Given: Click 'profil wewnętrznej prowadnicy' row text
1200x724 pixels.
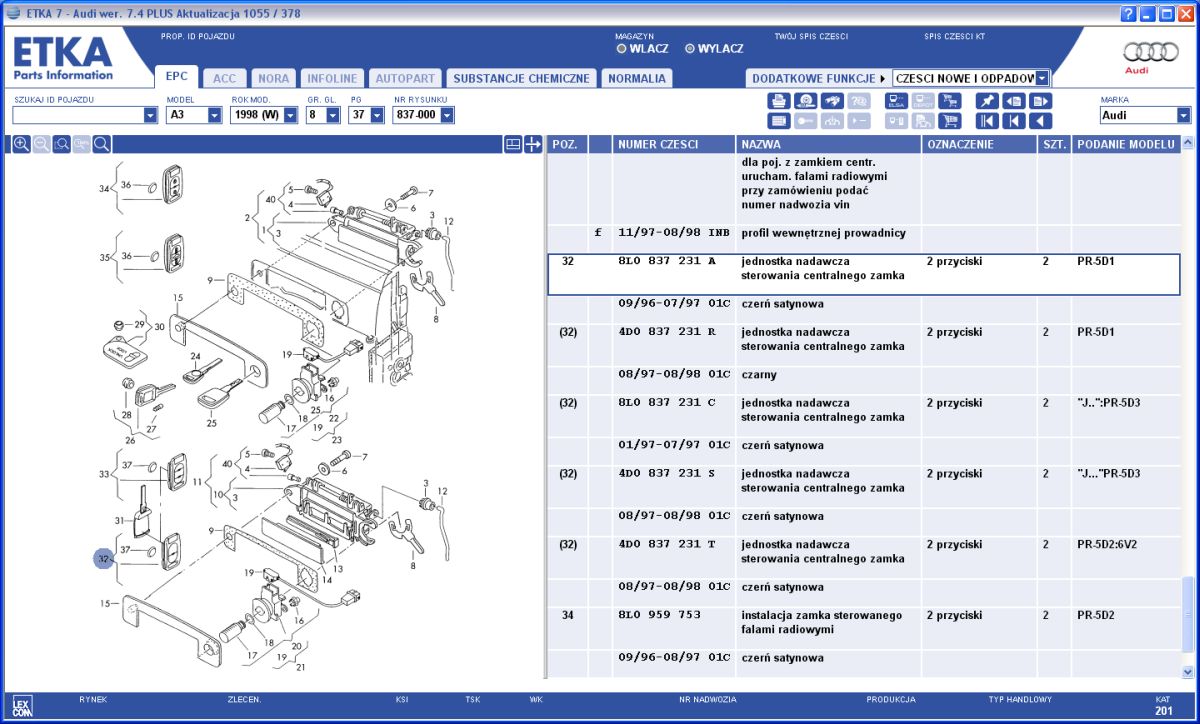Looking at the screenshot, I should [x=823, y=233].
